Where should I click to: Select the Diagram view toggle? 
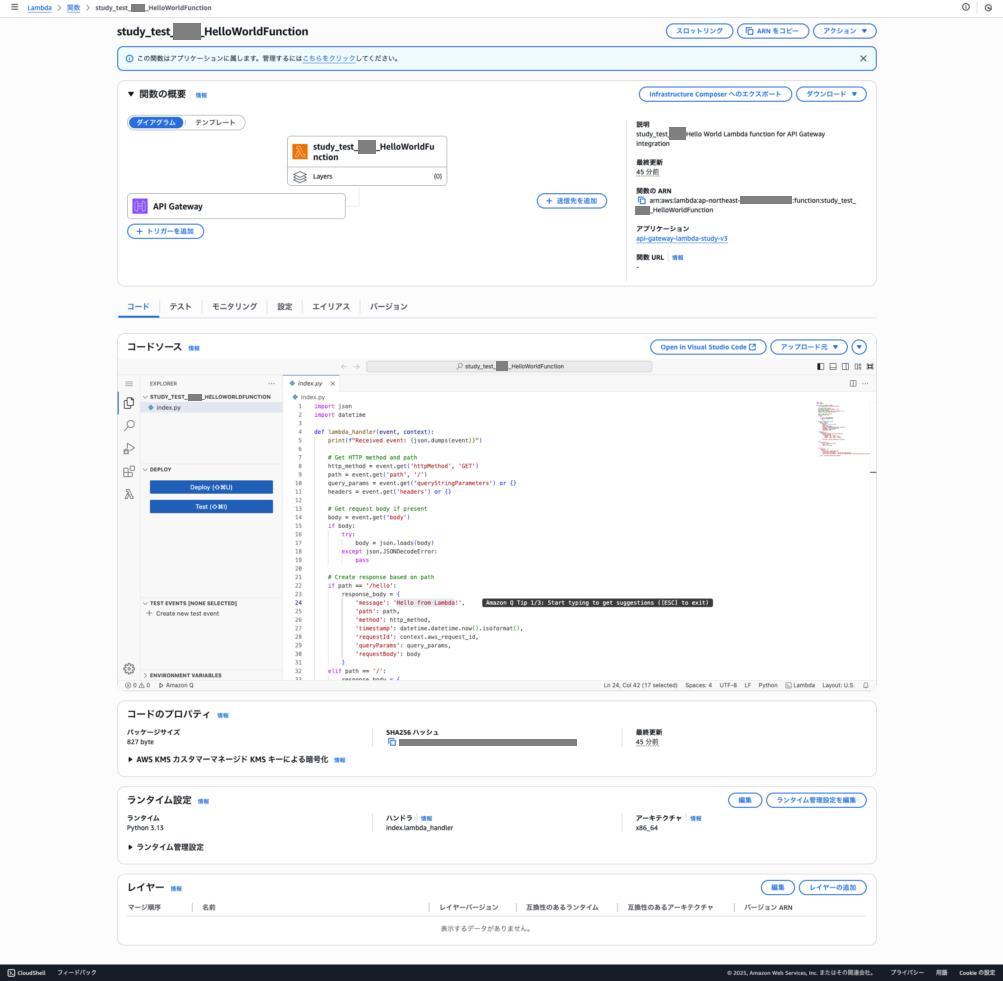[x=156, y=122]
